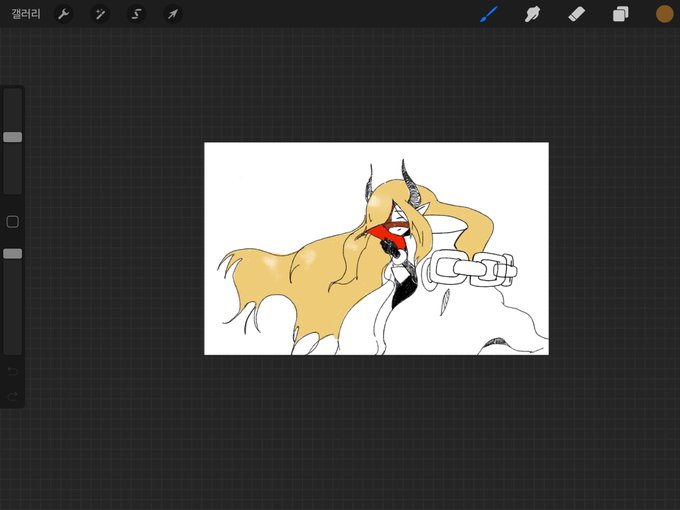Open the brown active color swatch
This screenshot has height=510, width=680.
pos(664,14)
